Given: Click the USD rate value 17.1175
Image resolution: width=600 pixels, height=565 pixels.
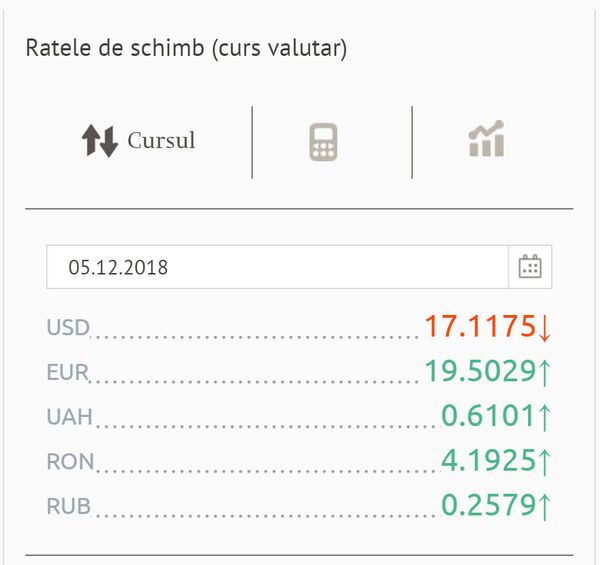Looking at the screenshot, I should click(x=479, y=327).
